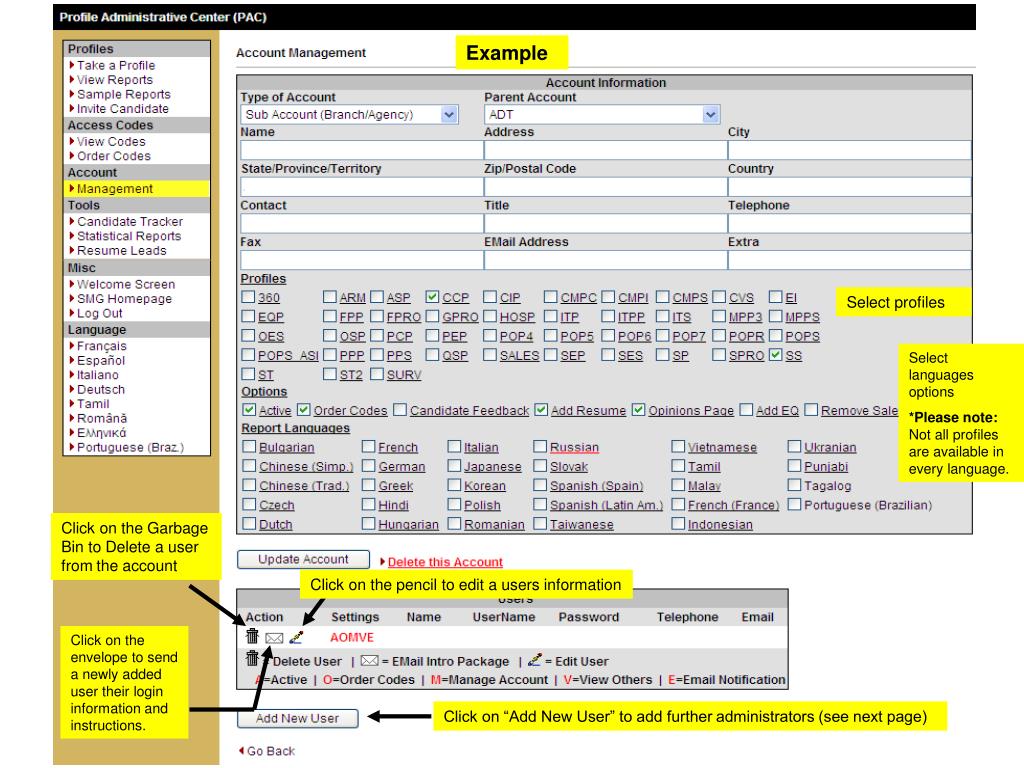This screenshot has height=768, width=1024.
Task: Click the Name input field
Action: [362, 150]
